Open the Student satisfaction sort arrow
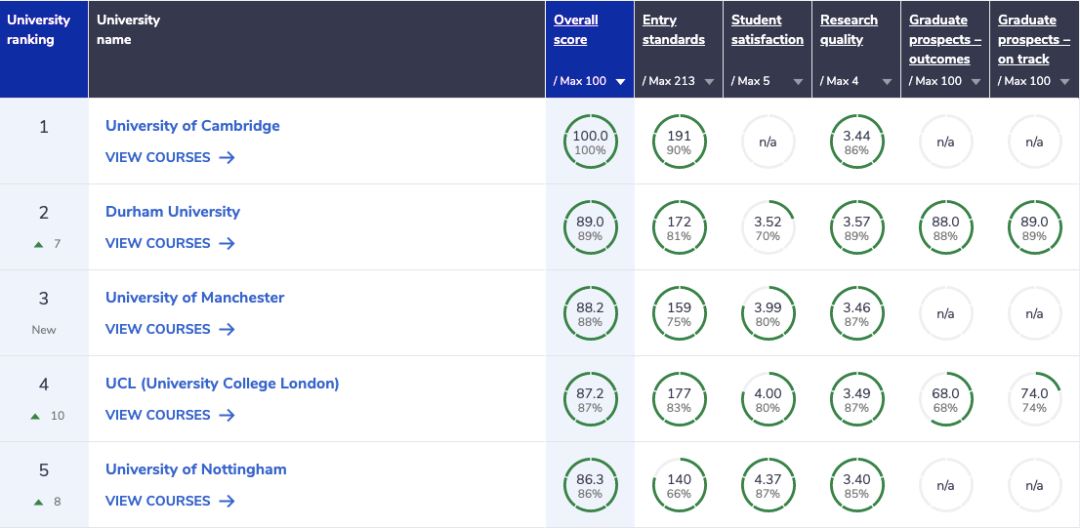 [798, 82]
